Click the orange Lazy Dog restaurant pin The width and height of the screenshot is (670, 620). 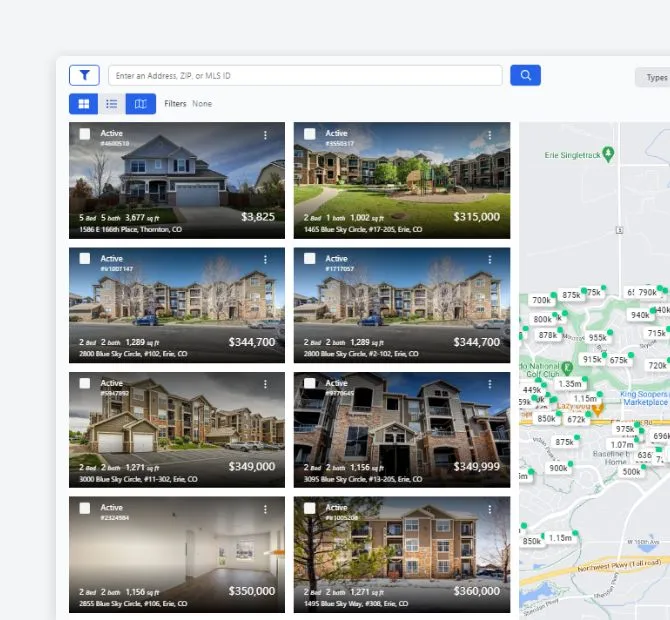tap(598, 409)
